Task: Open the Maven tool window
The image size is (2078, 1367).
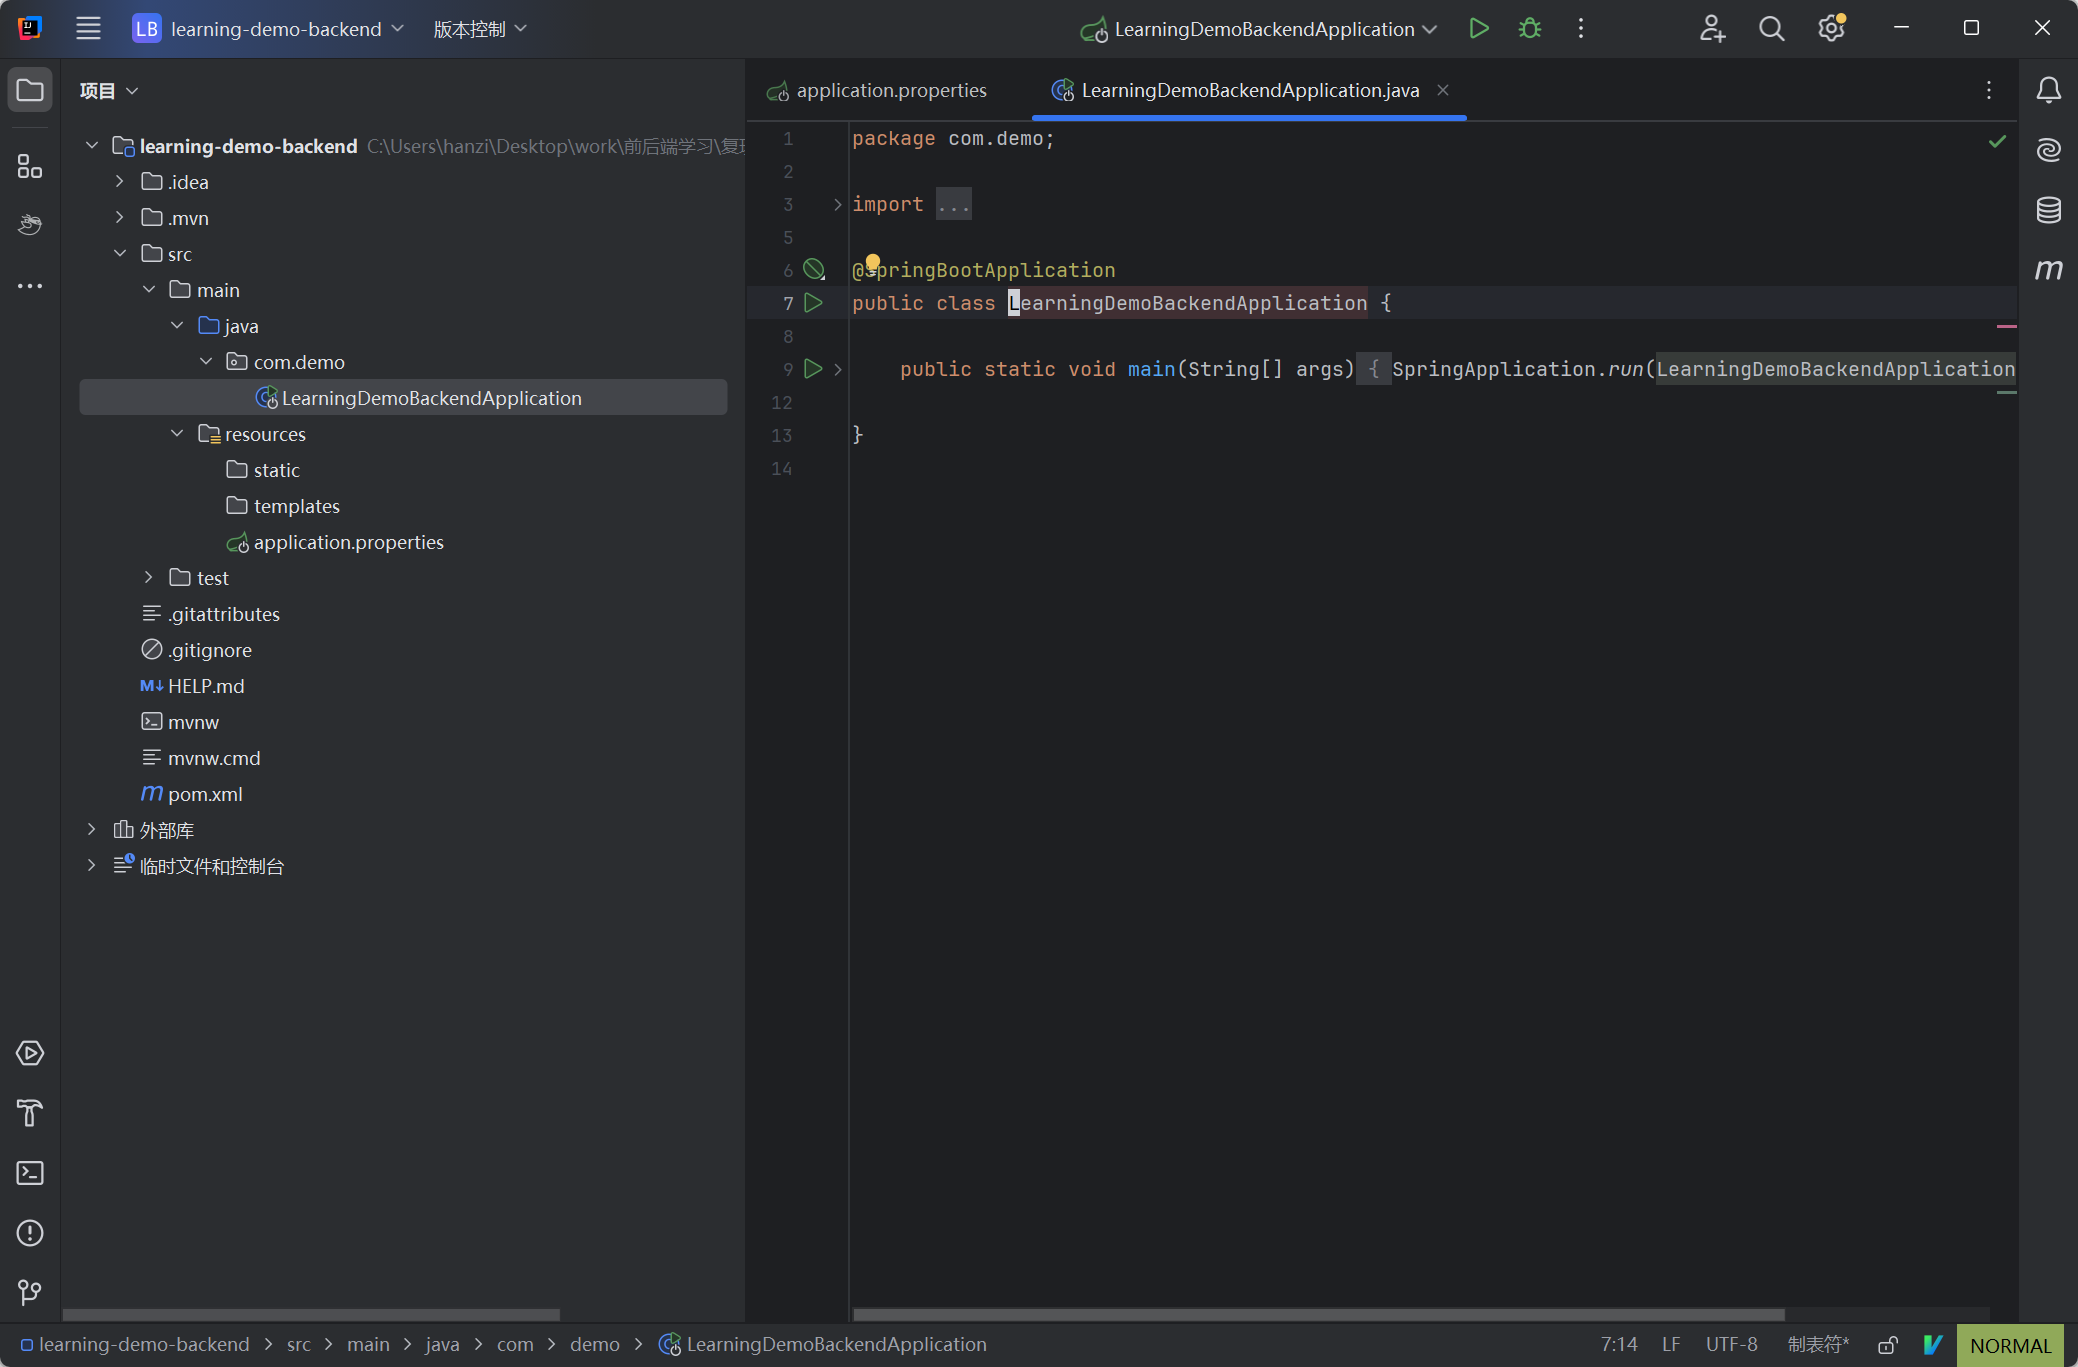Action: 2048,270
